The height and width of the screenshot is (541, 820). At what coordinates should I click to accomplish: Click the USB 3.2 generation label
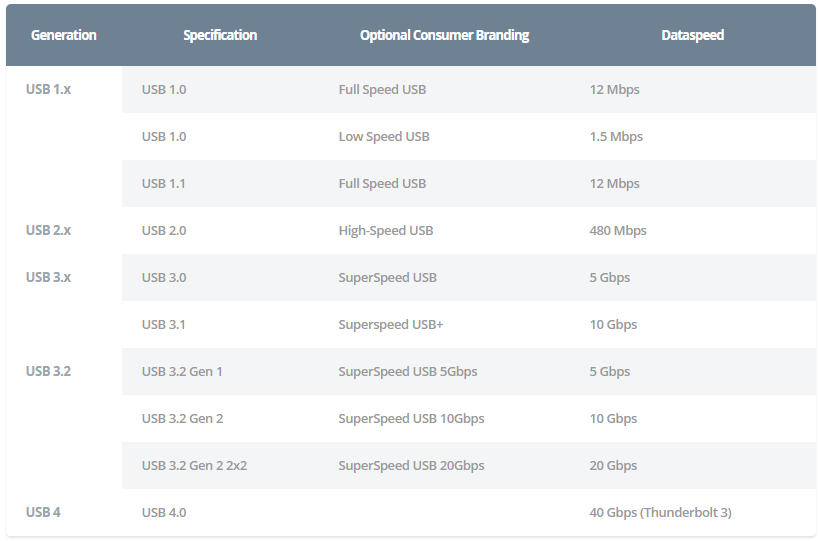click(x=48, y=371)
